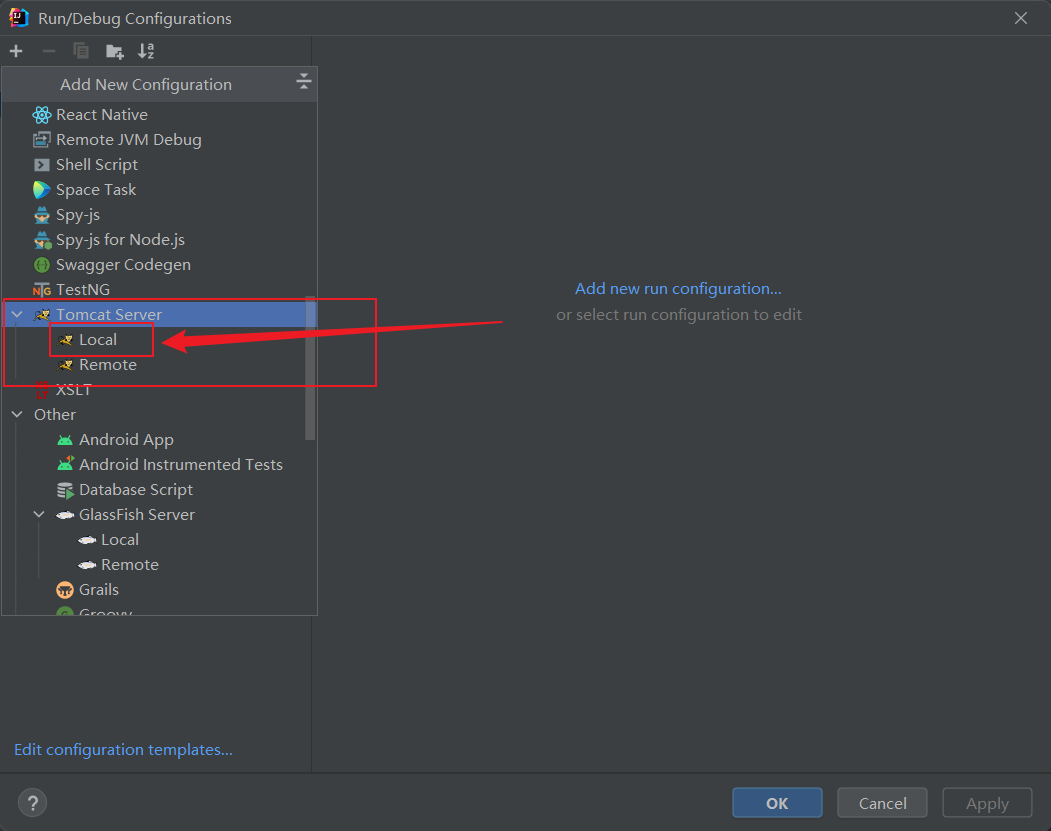The height and width of the screenshot is (831, 1051).
Task: Collapse the Tomcat Server node
Action: point(17,314)
